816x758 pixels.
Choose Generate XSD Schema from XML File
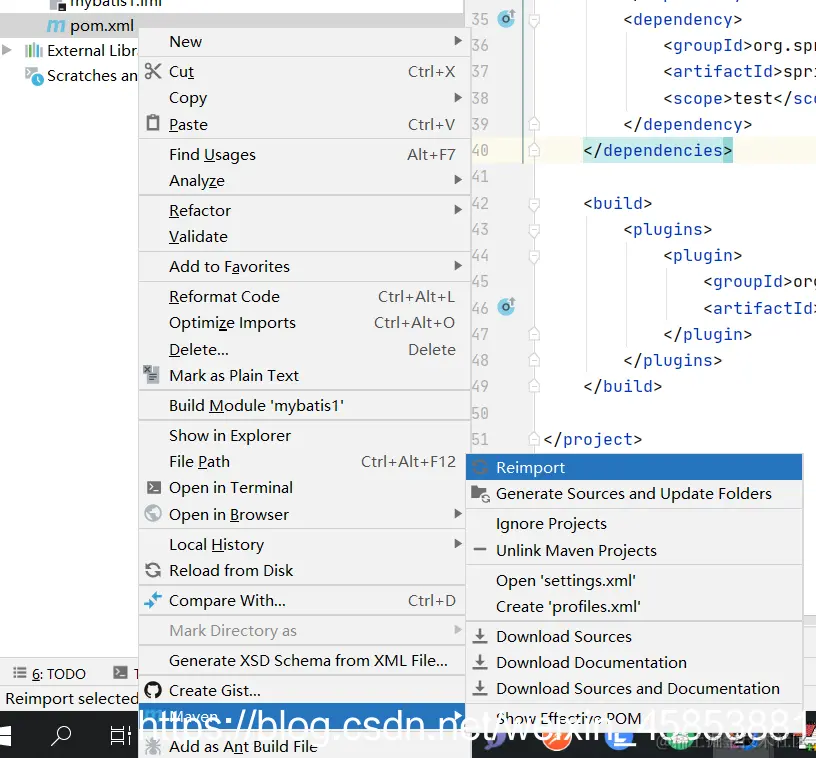[304, 660]
